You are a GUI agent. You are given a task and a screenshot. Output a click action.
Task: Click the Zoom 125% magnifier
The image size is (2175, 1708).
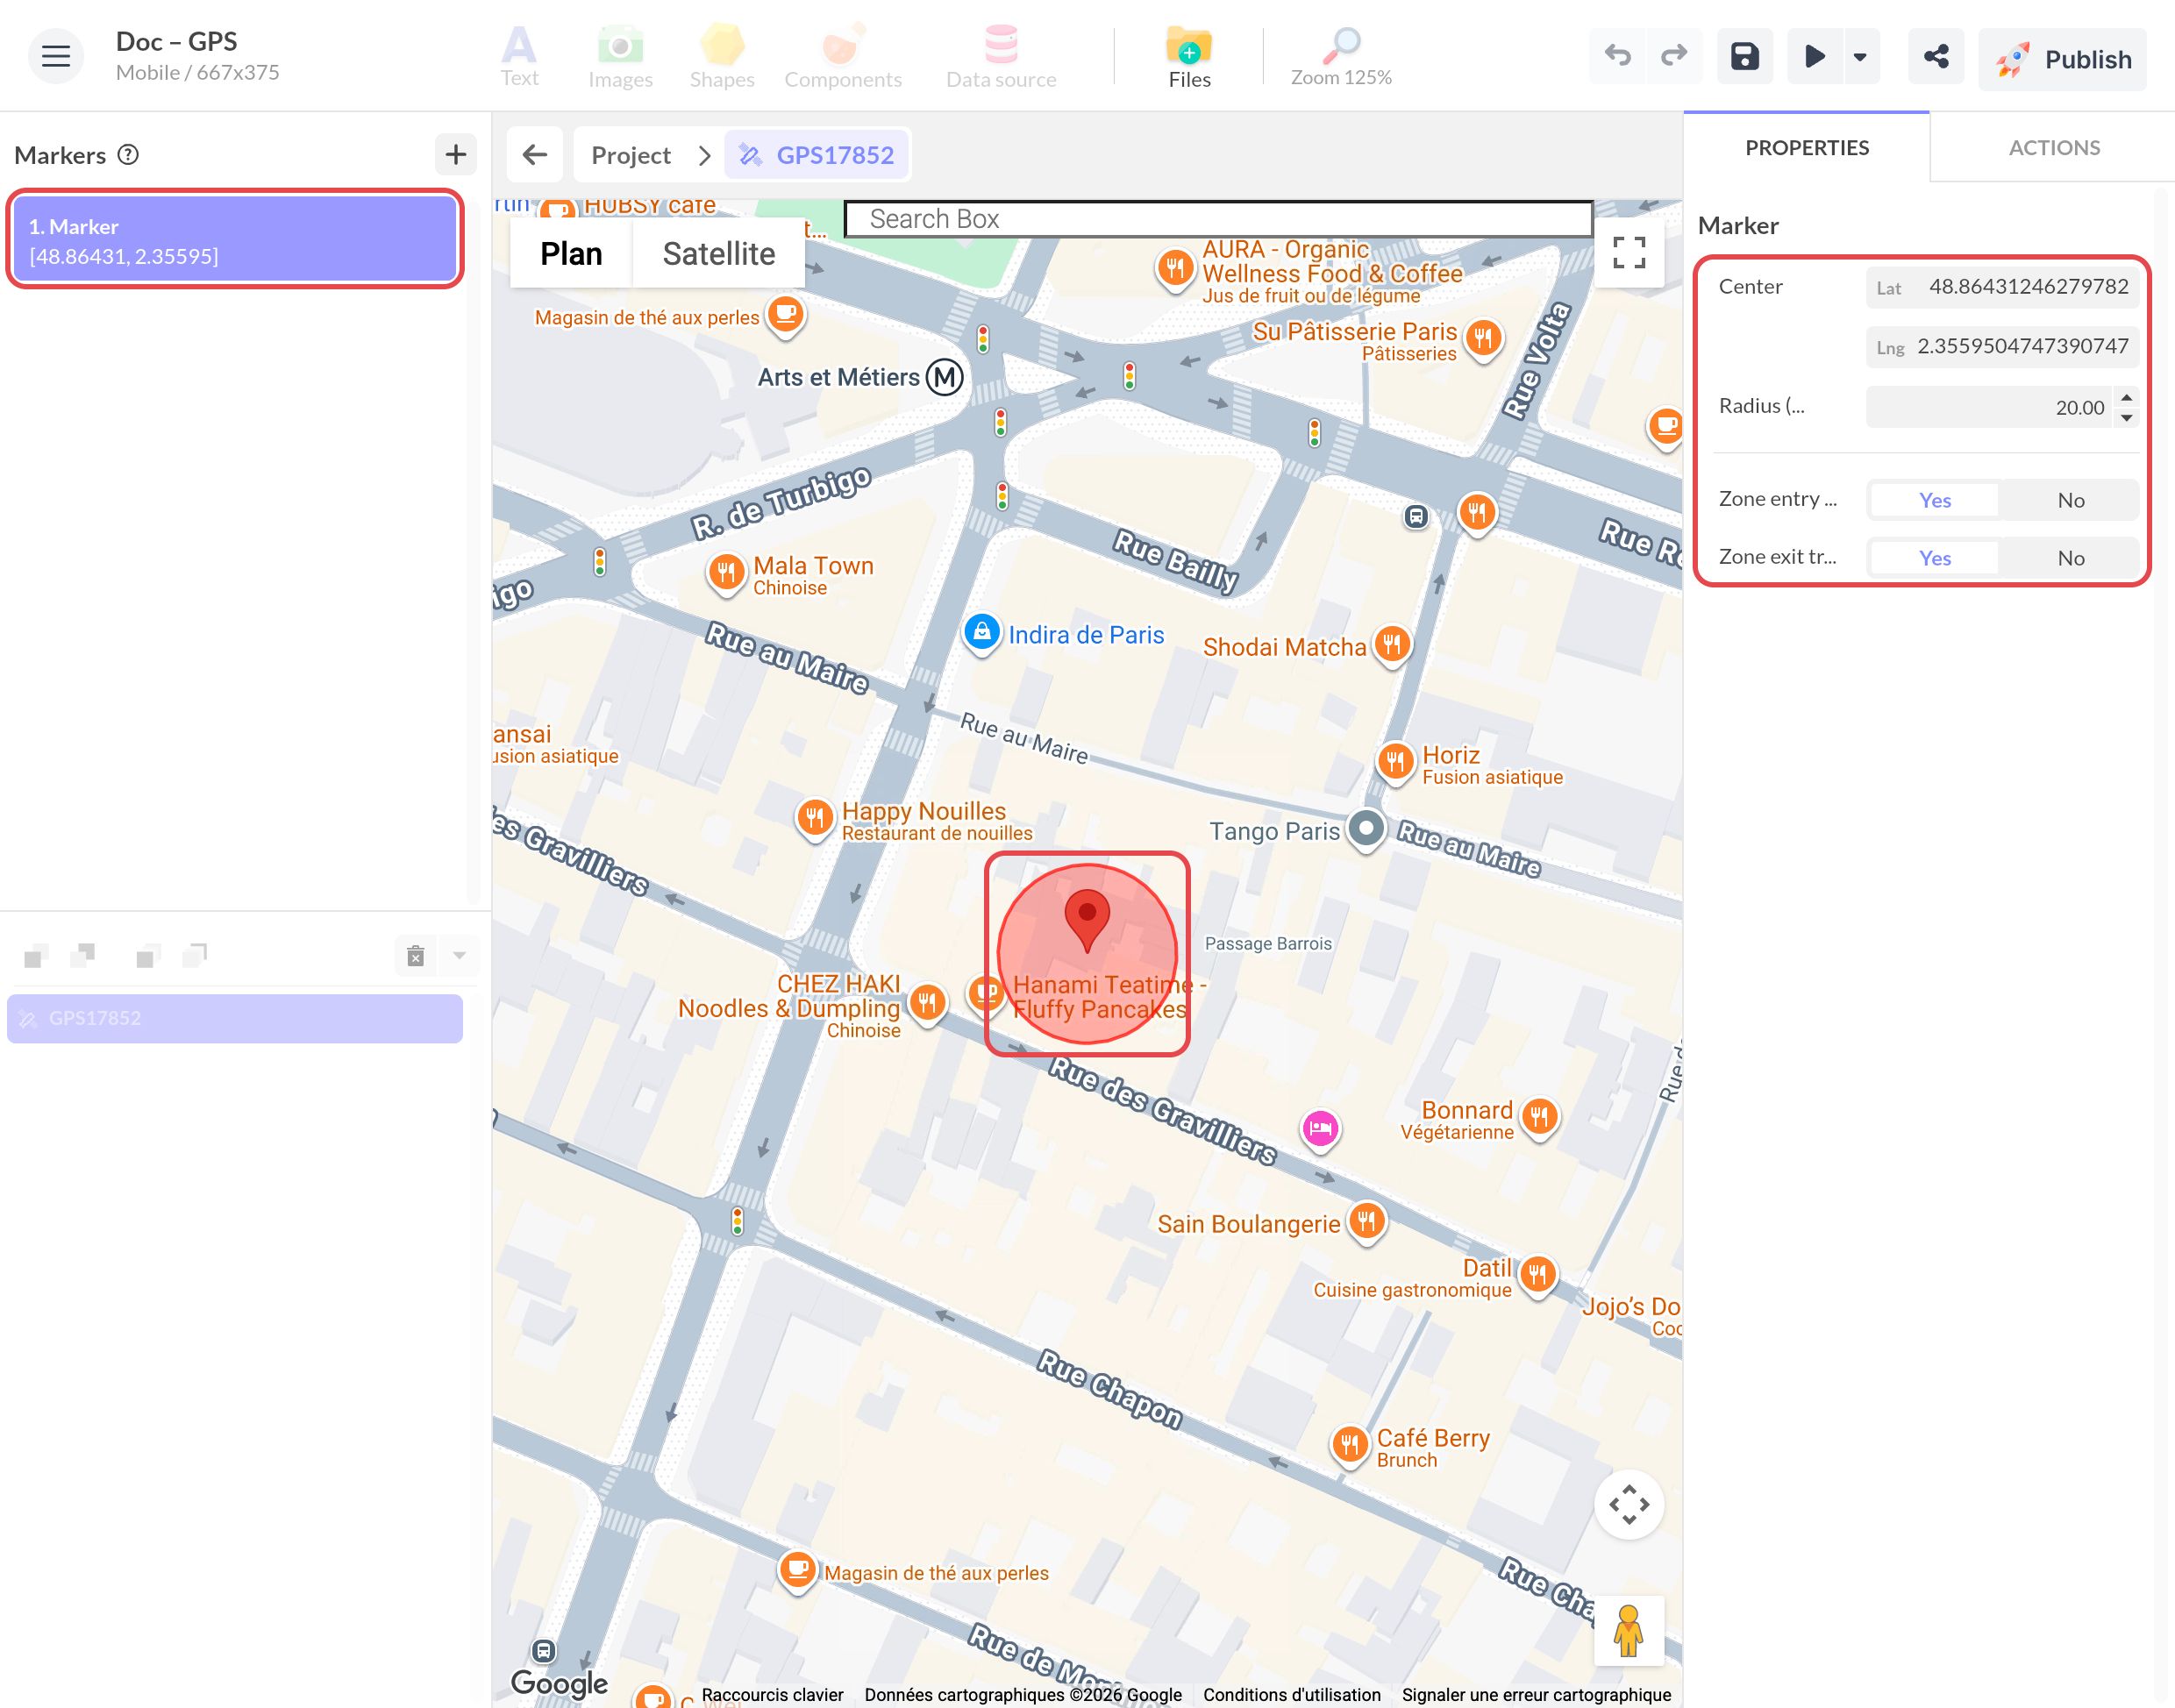tap(1341, 56)
